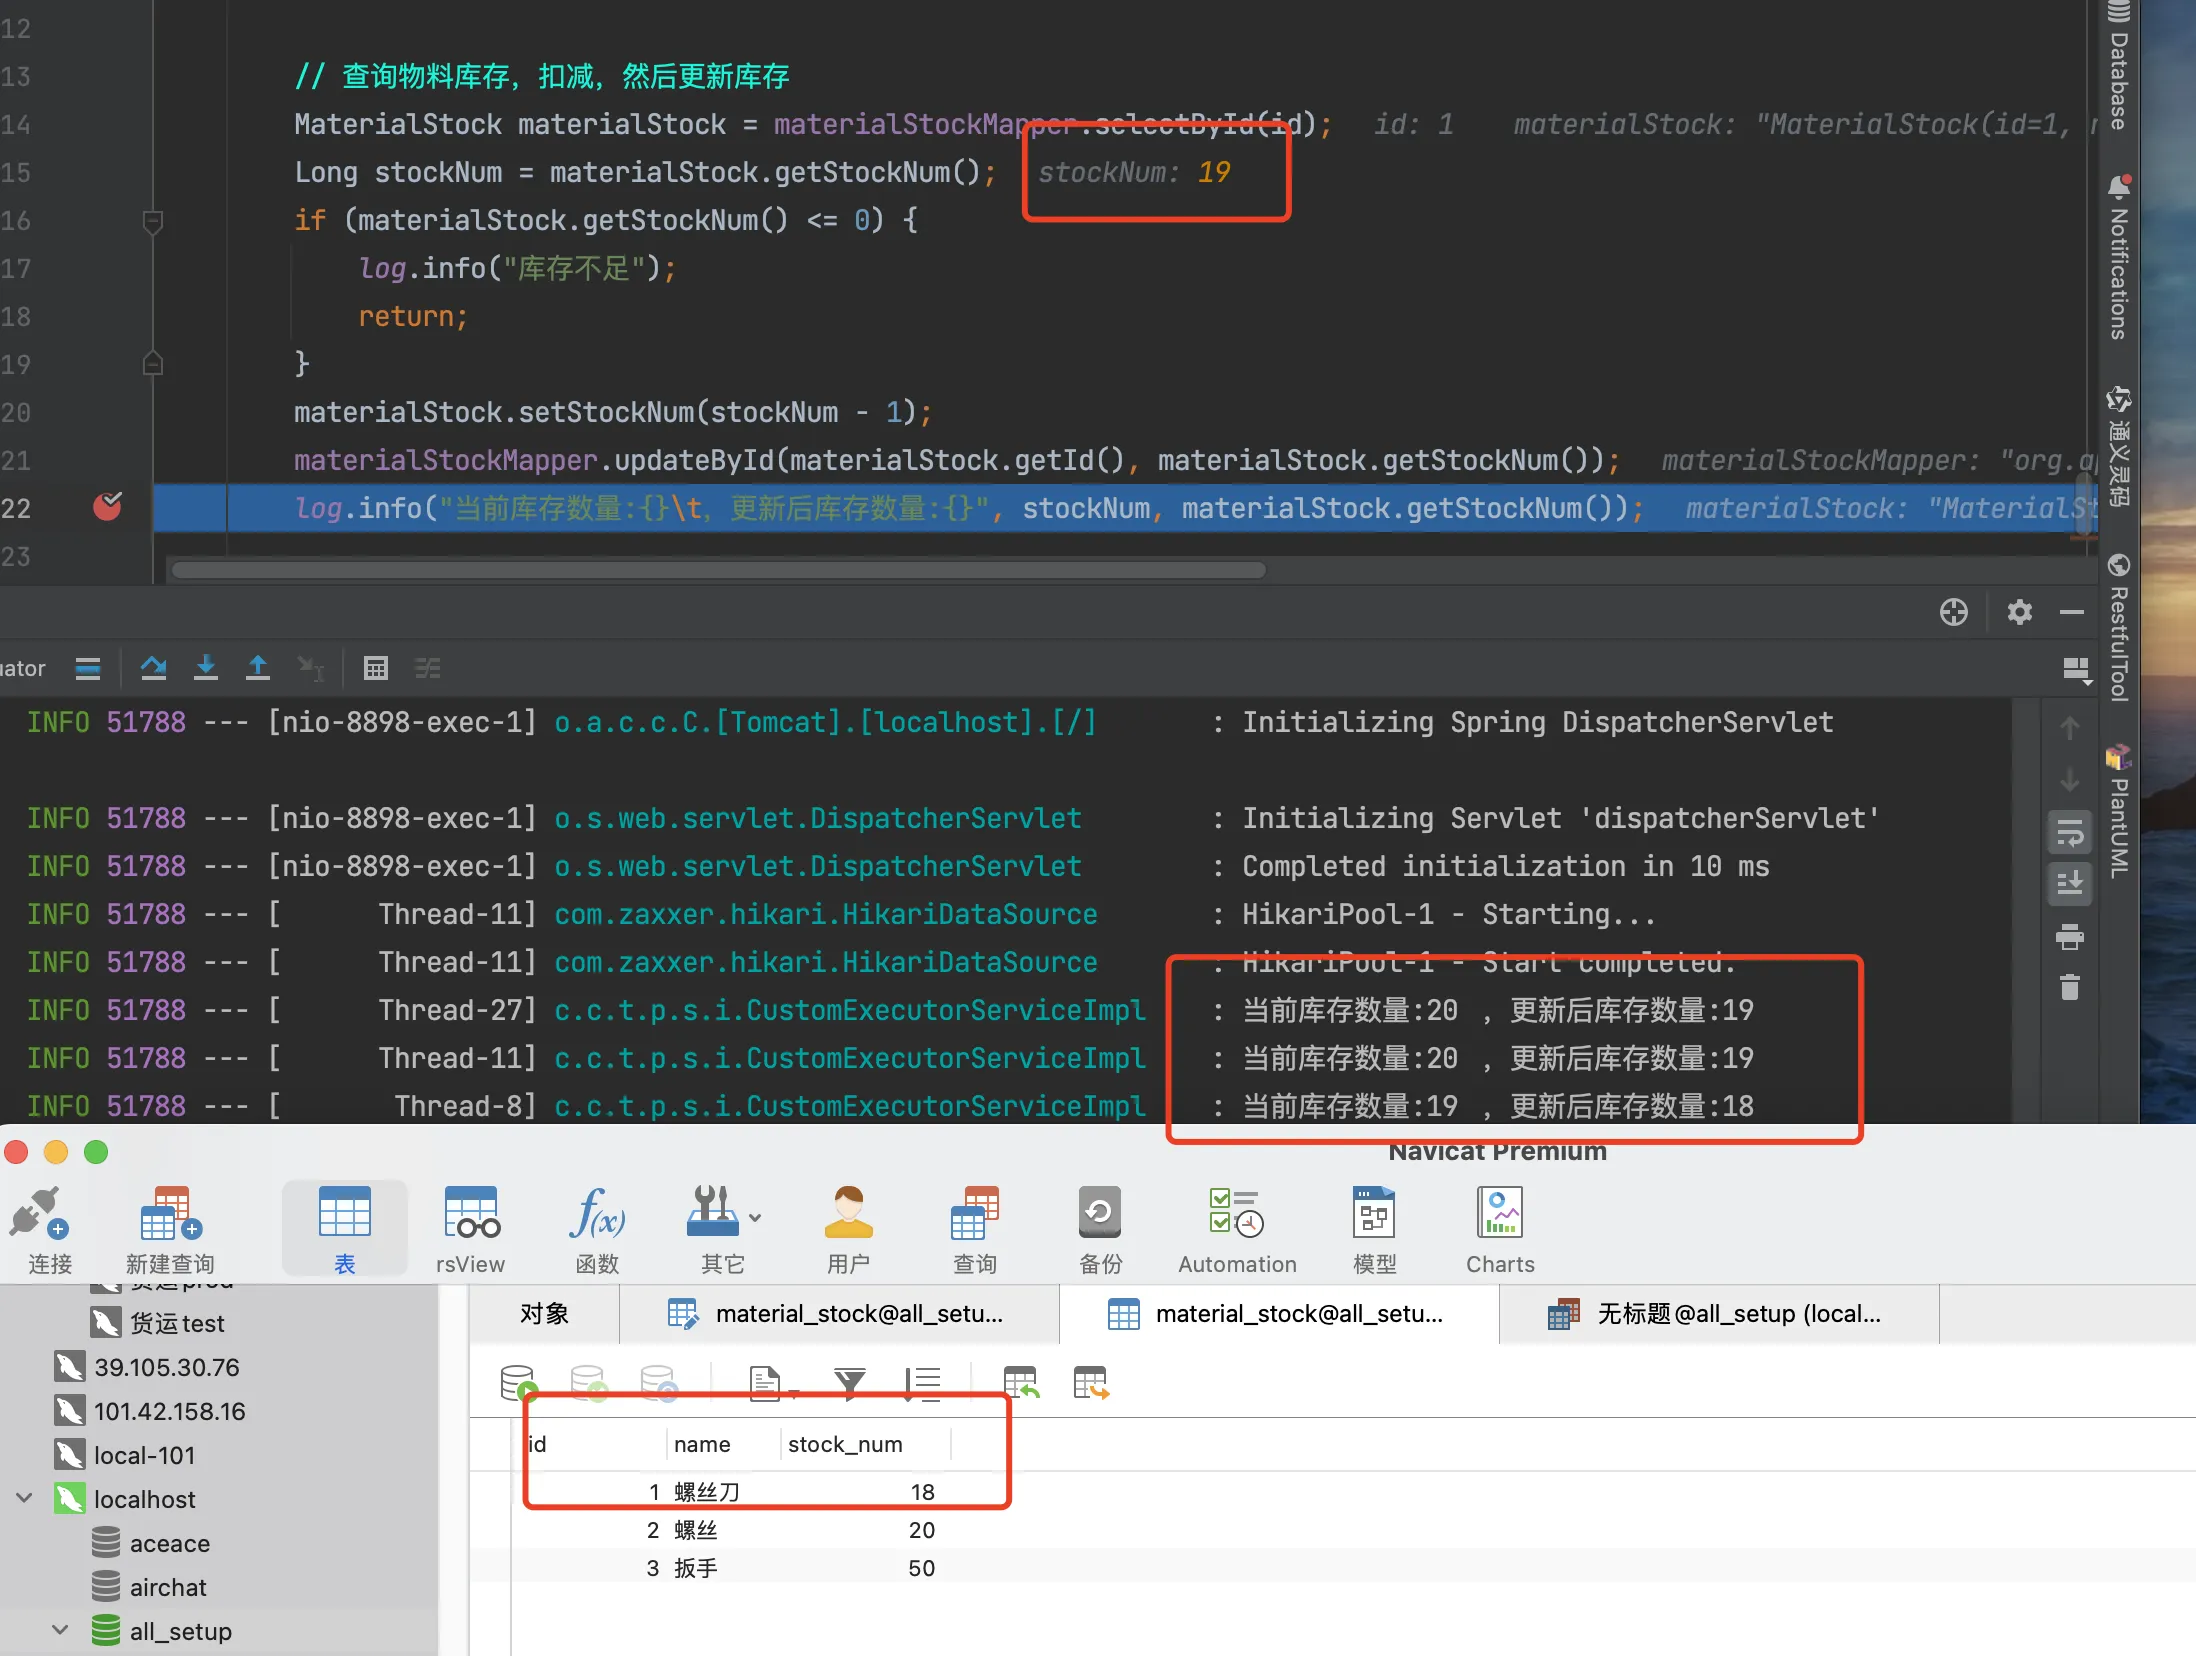Image resolution: width=2196 pixels, height=1656 pixels.
Task: Open the debug panel settings gear
Action: pyautogui.click(x=2019, y=612)
